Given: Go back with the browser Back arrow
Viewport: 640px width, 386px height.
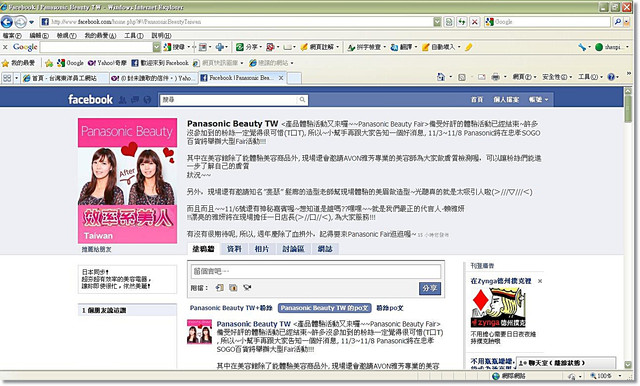Looking at the screenshot, I should coord(7,22).
